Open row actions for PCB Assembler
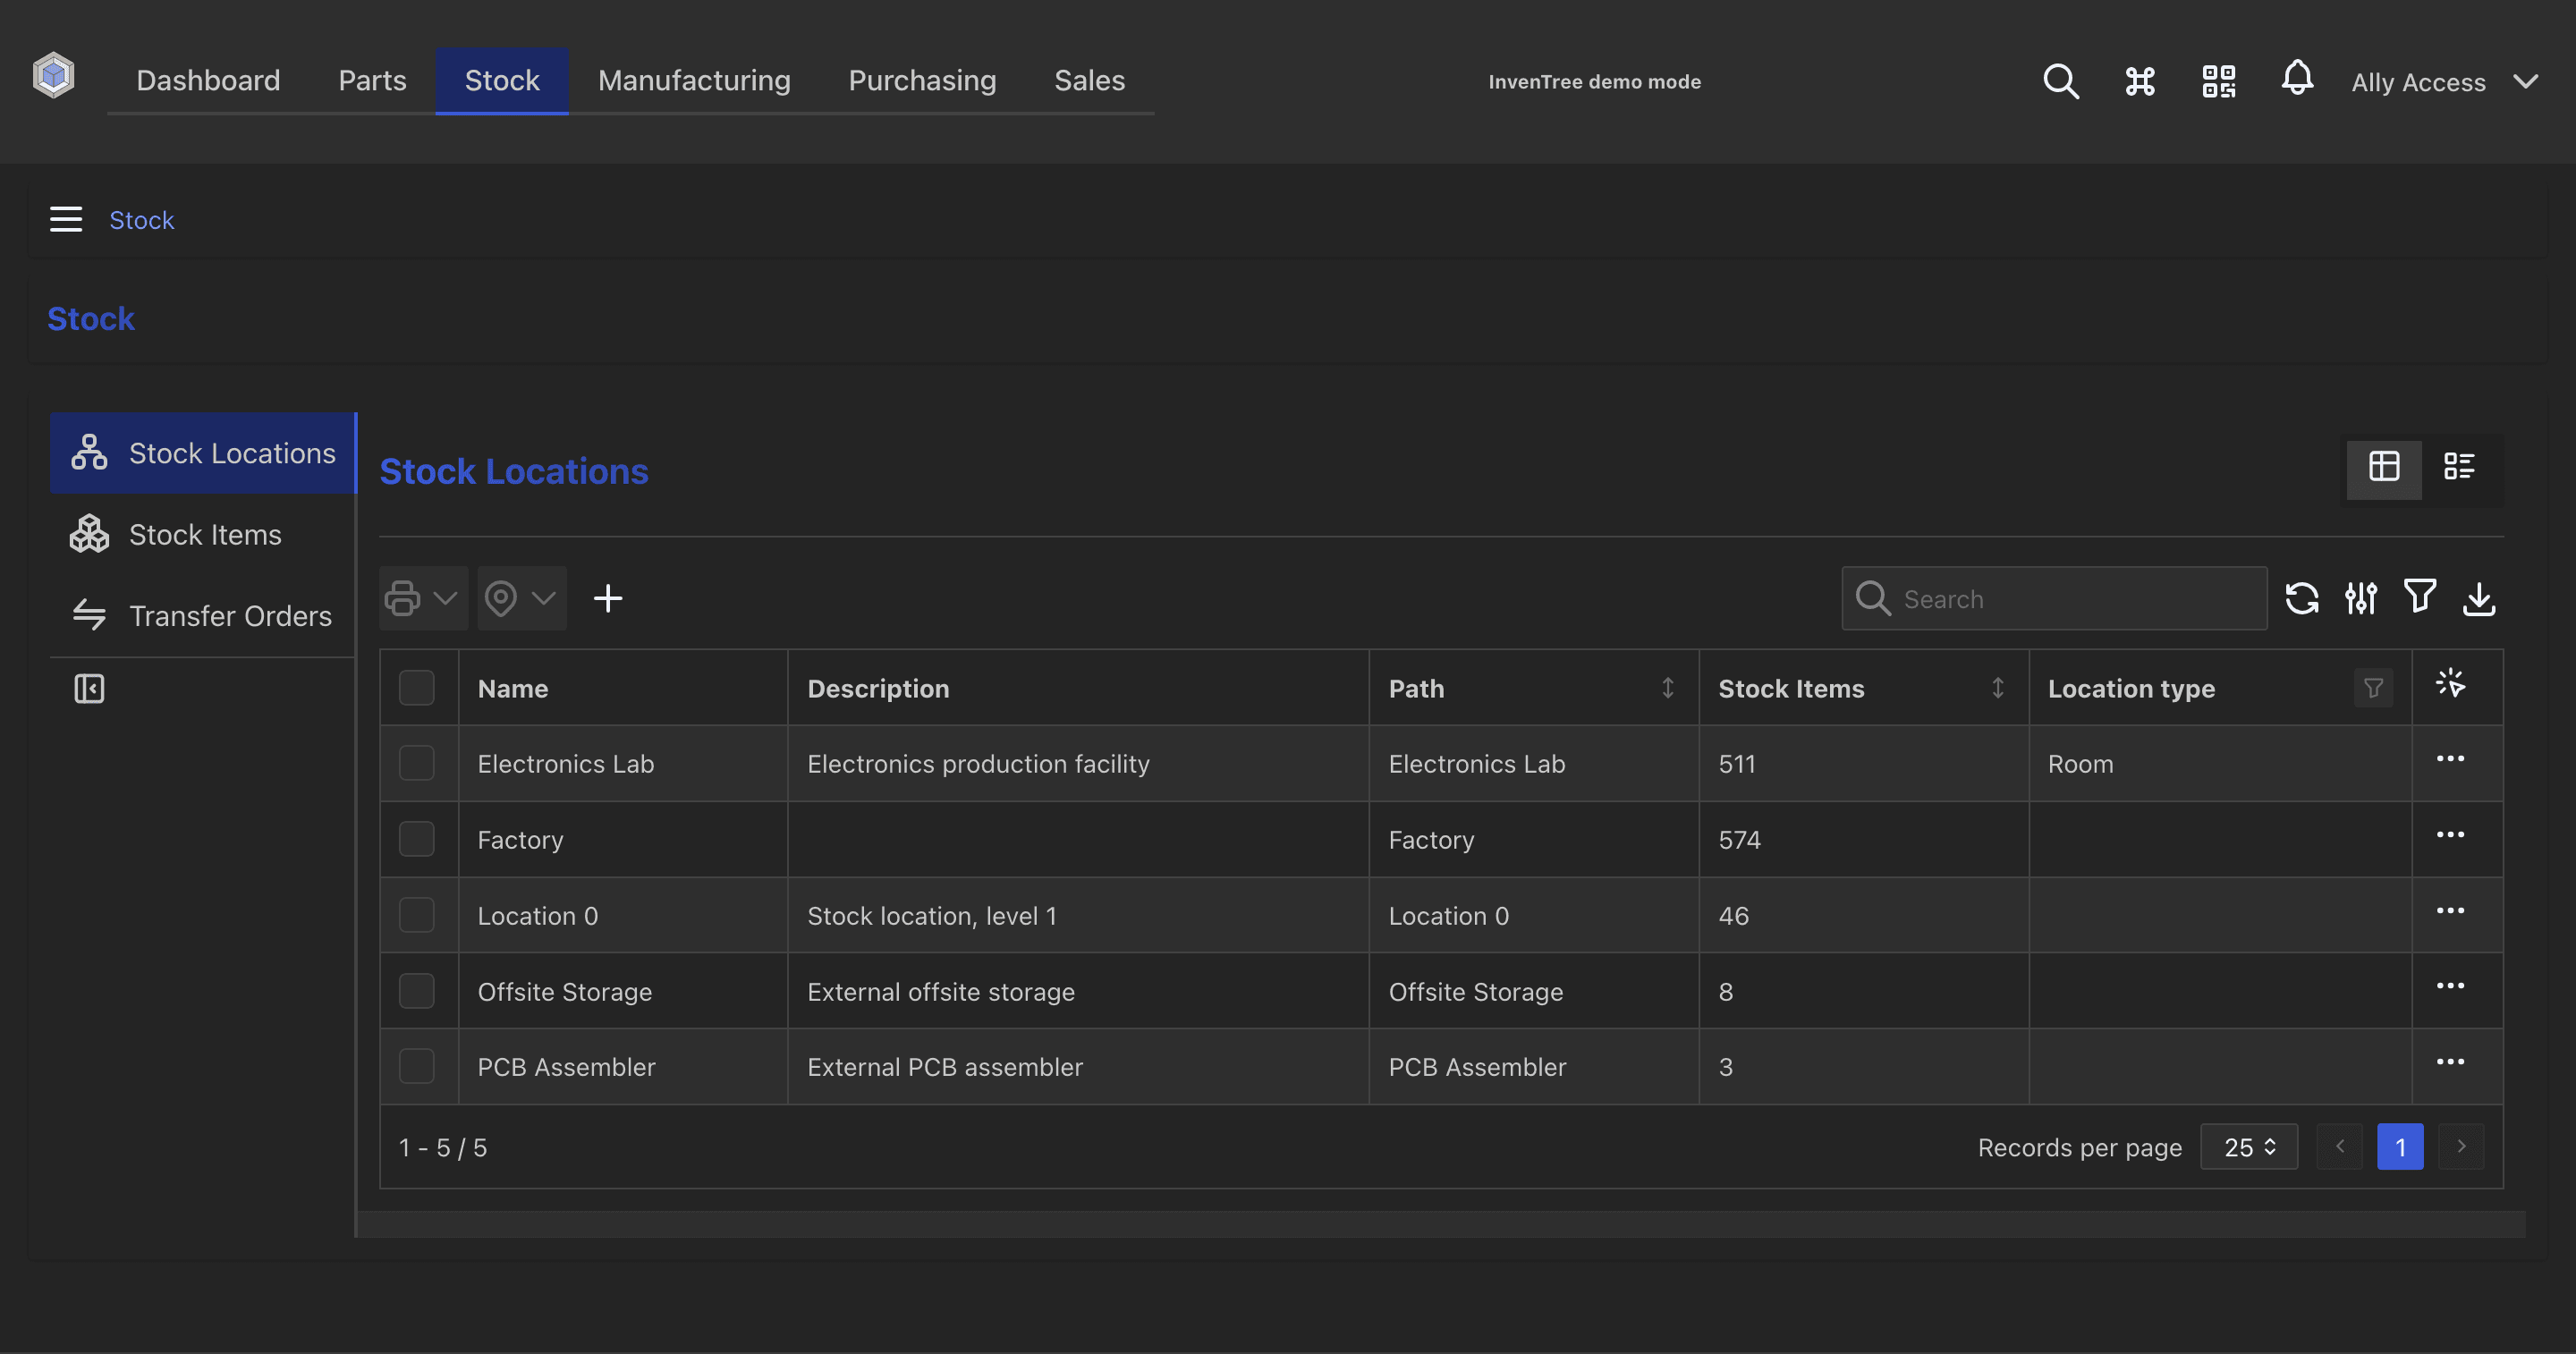 [x=2450, y=1062]
